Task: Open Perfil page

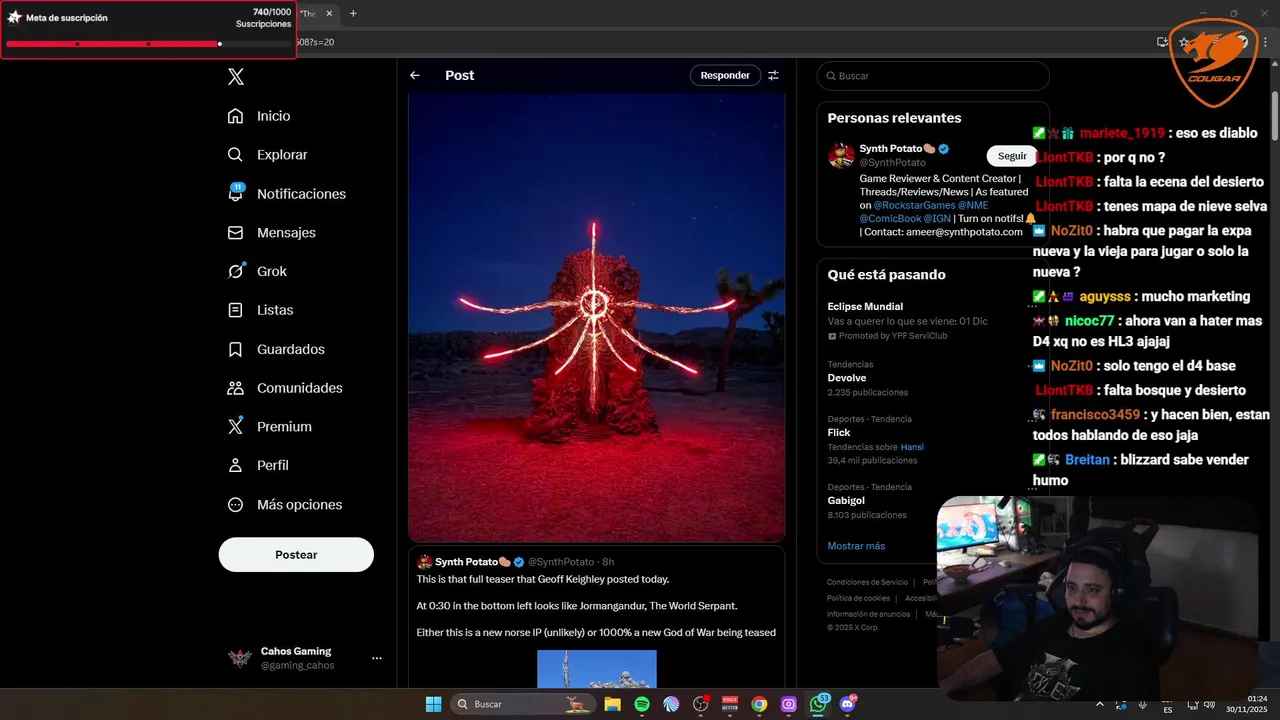Action: 258,465
